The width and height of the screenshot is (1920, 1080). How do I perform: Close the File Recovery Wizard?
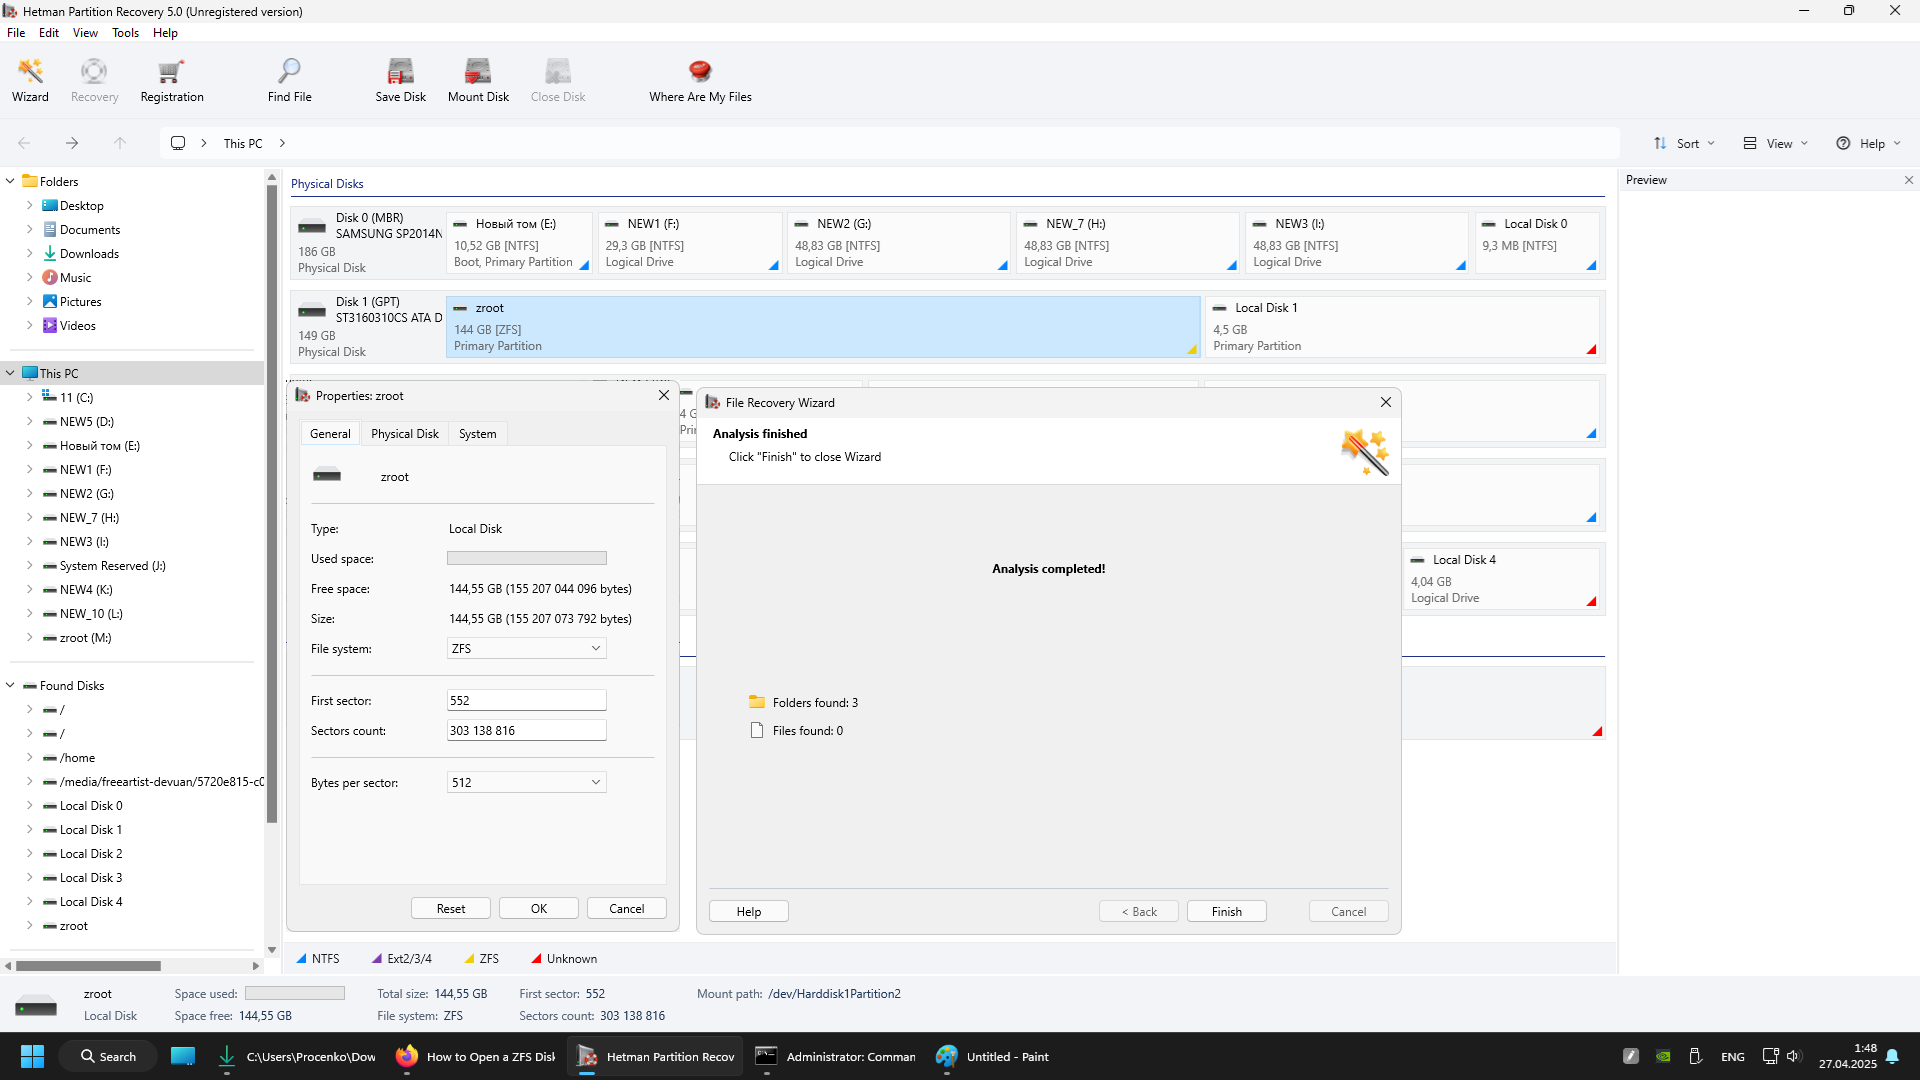1385,402
